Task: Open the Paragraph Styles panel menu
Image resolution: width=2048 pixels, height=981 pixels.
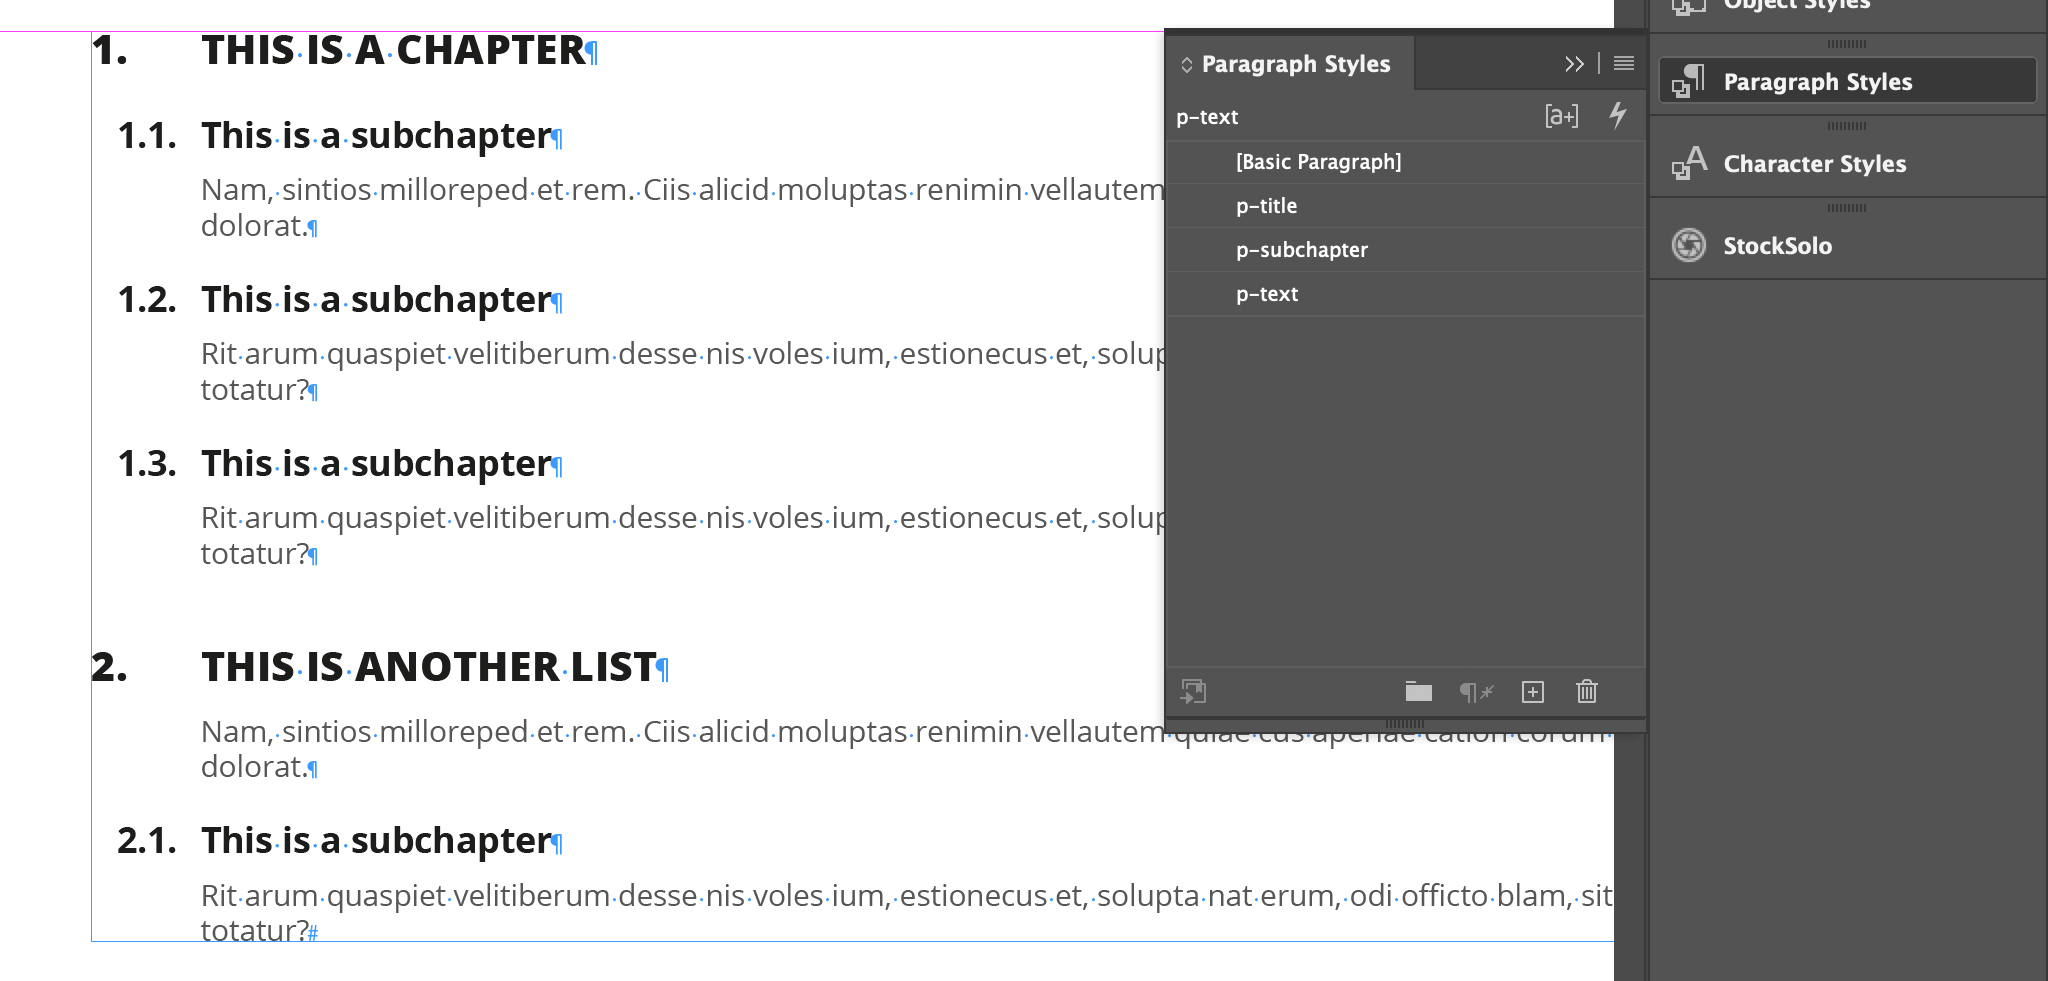Action: pos(1623,63)
